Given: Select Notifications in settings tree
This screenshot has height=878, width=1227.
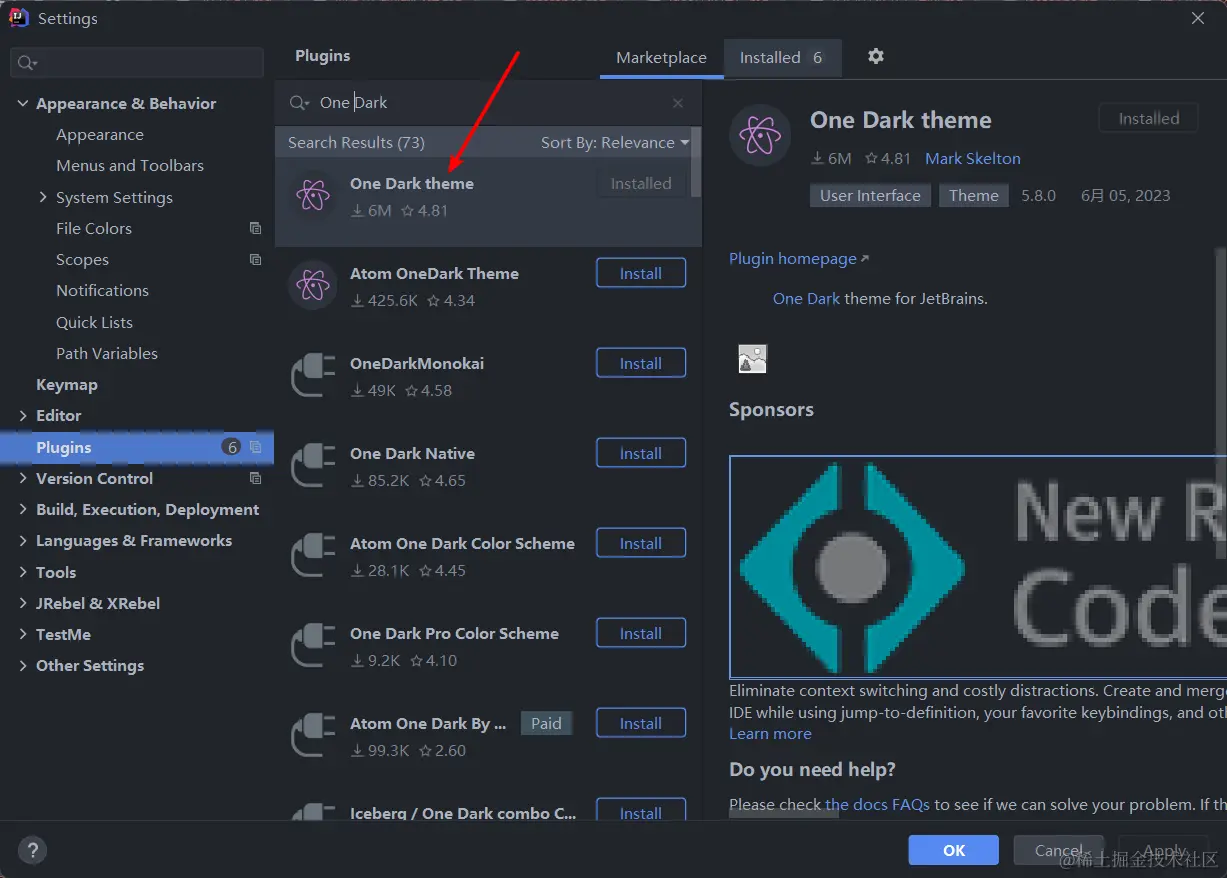Looking at the screenshot, I should pos(102,290).
